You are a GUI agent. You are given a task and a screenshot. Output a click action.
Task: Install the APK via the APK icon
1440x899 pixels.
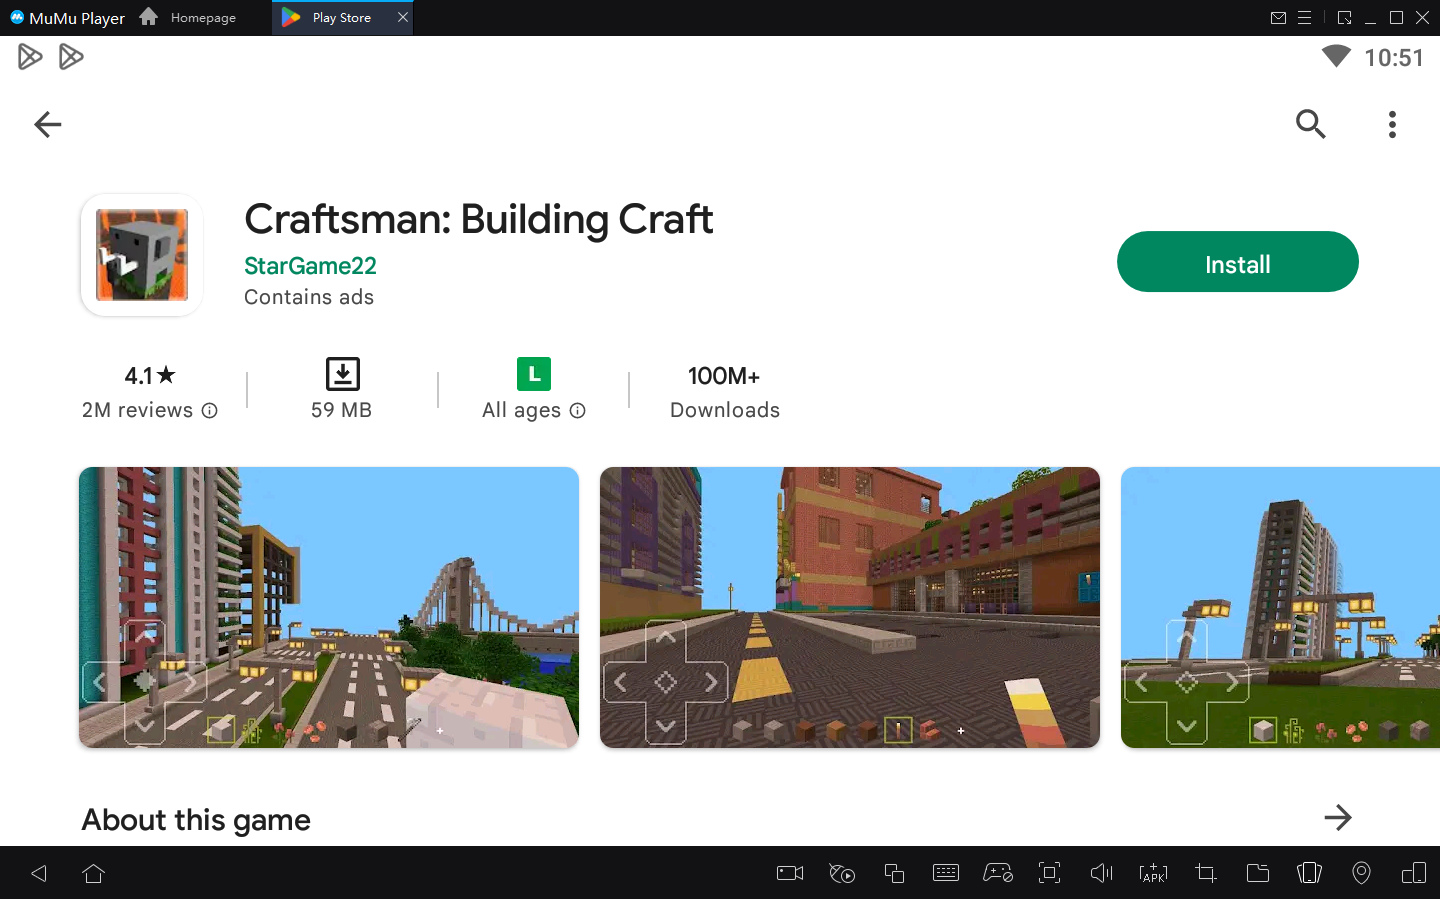(1153, 872)
